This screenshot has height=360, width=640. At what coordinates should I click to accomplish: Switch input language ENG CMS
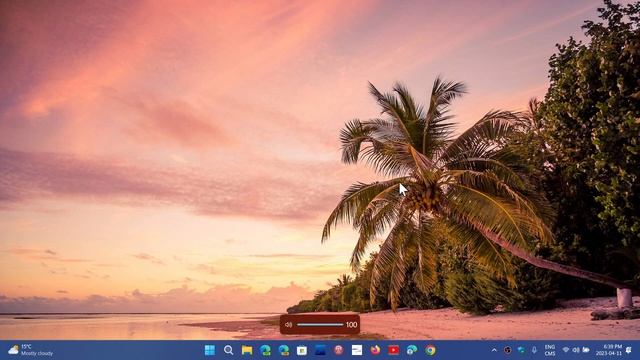pyautogui.click(x=550, y=350)
